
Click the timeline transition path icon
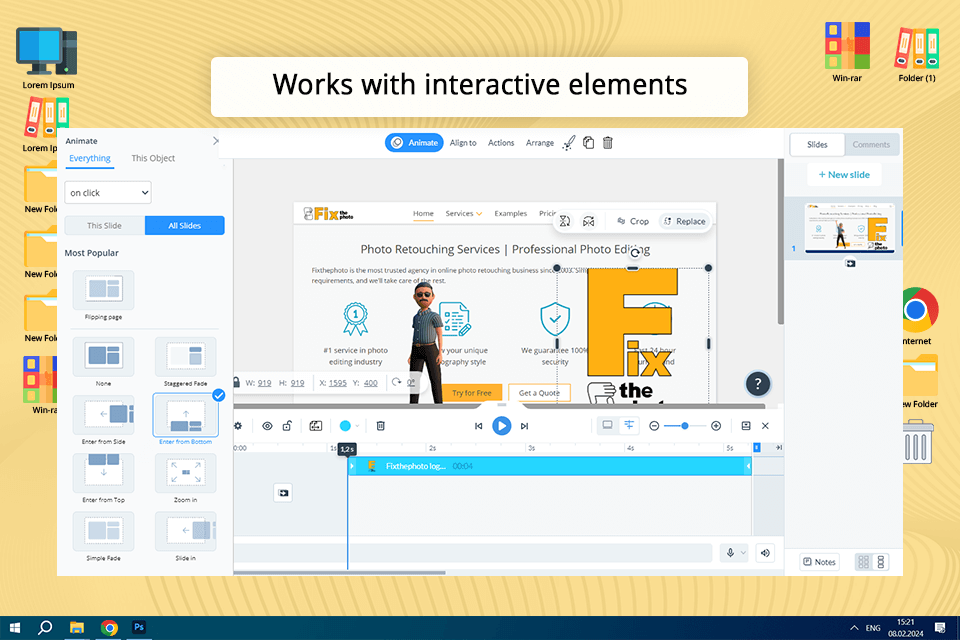tap(315, 426)
